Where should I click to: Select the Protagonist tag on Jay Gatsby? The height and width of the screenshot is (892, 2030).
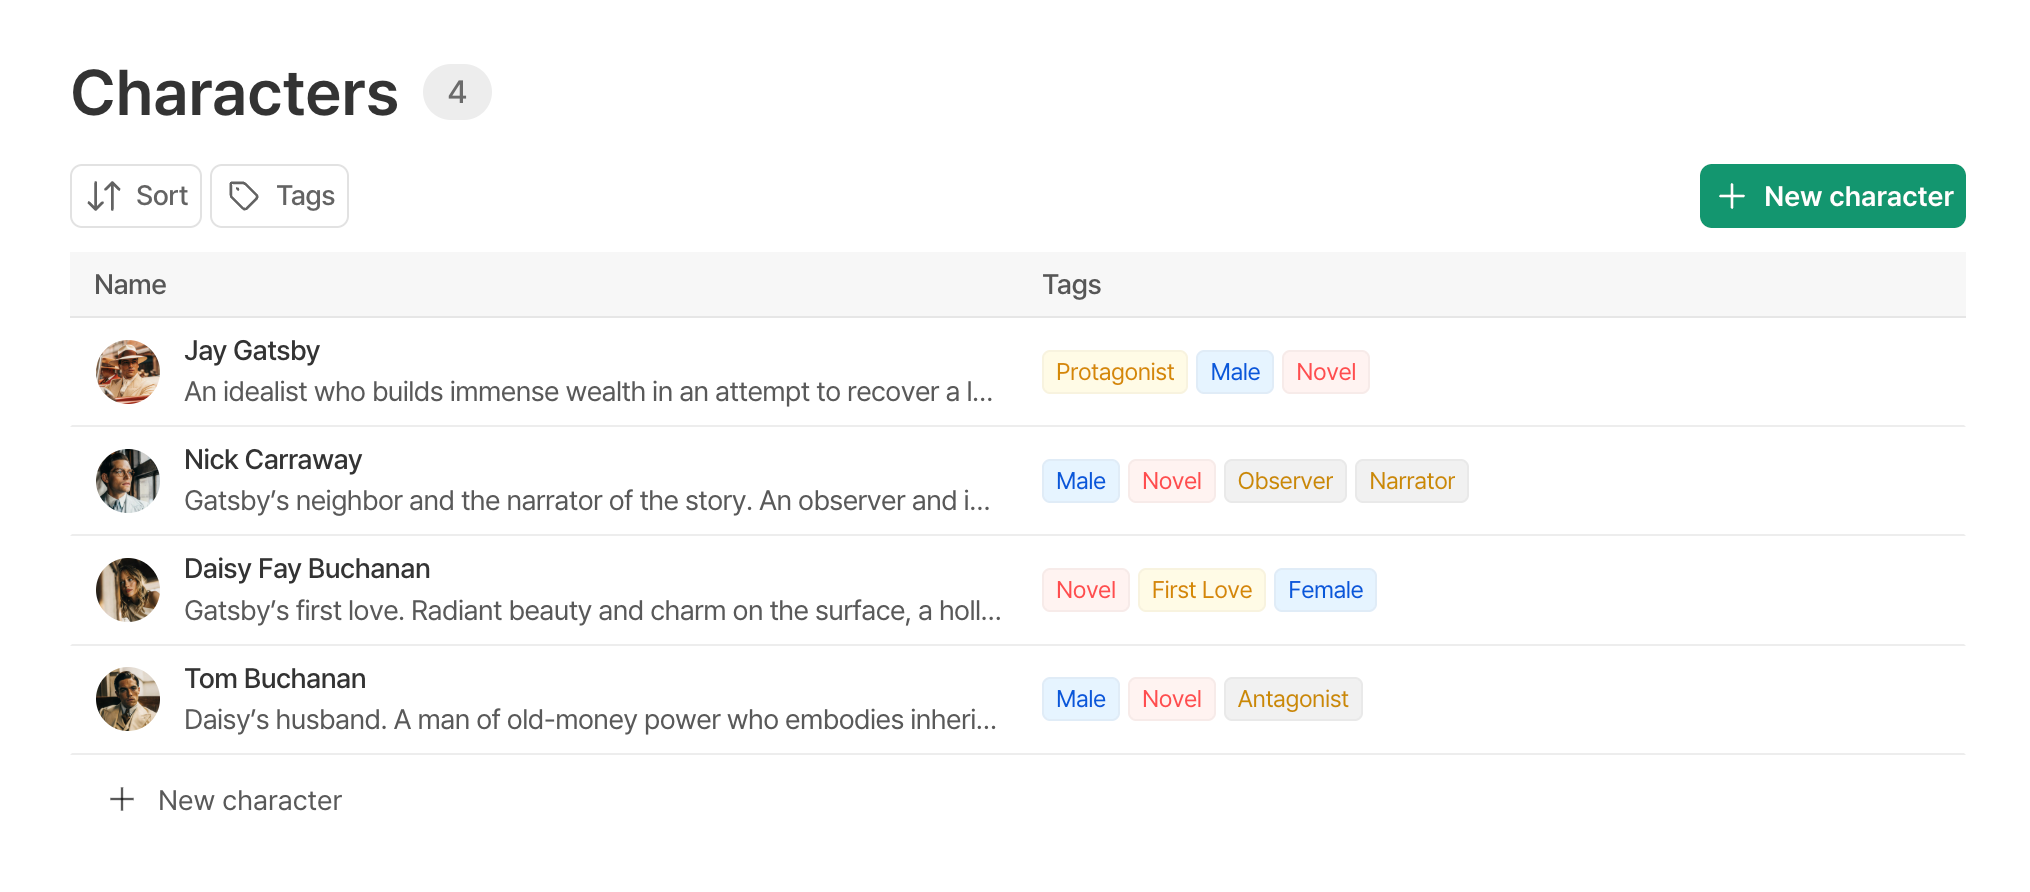click(1115, 372)
